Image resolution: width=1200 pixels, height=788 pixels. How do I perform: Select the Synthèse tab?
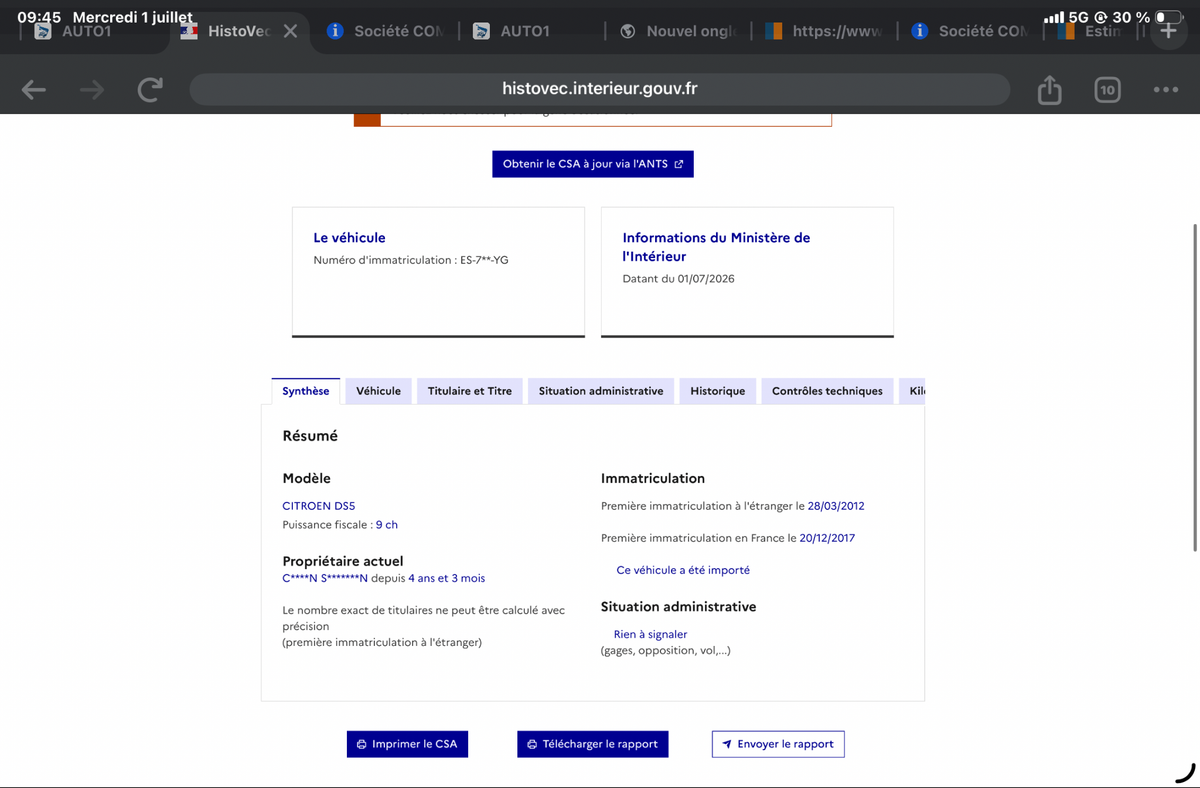pos(306,391)
